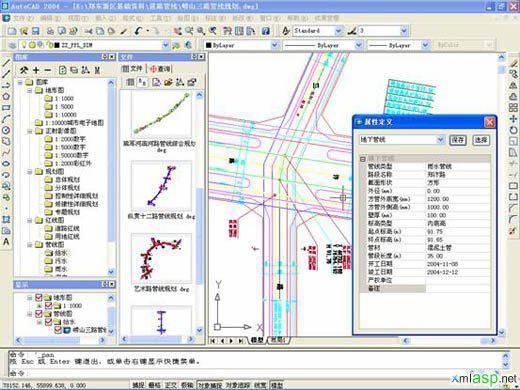Click the minus icon in library panel
Image resolution: width=520 pixels, height=390 pixels.
point(47,70)
